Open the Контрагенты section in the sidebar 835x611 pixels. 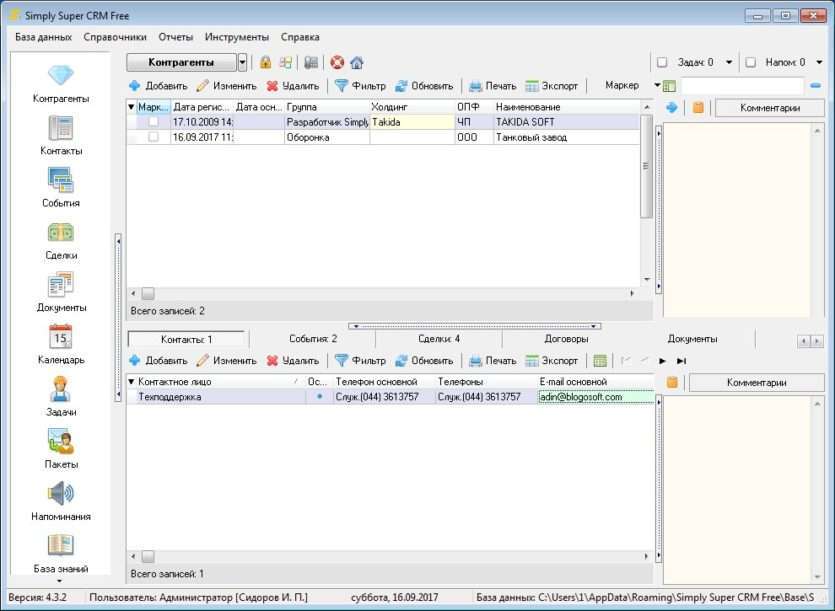coord(61,83)
